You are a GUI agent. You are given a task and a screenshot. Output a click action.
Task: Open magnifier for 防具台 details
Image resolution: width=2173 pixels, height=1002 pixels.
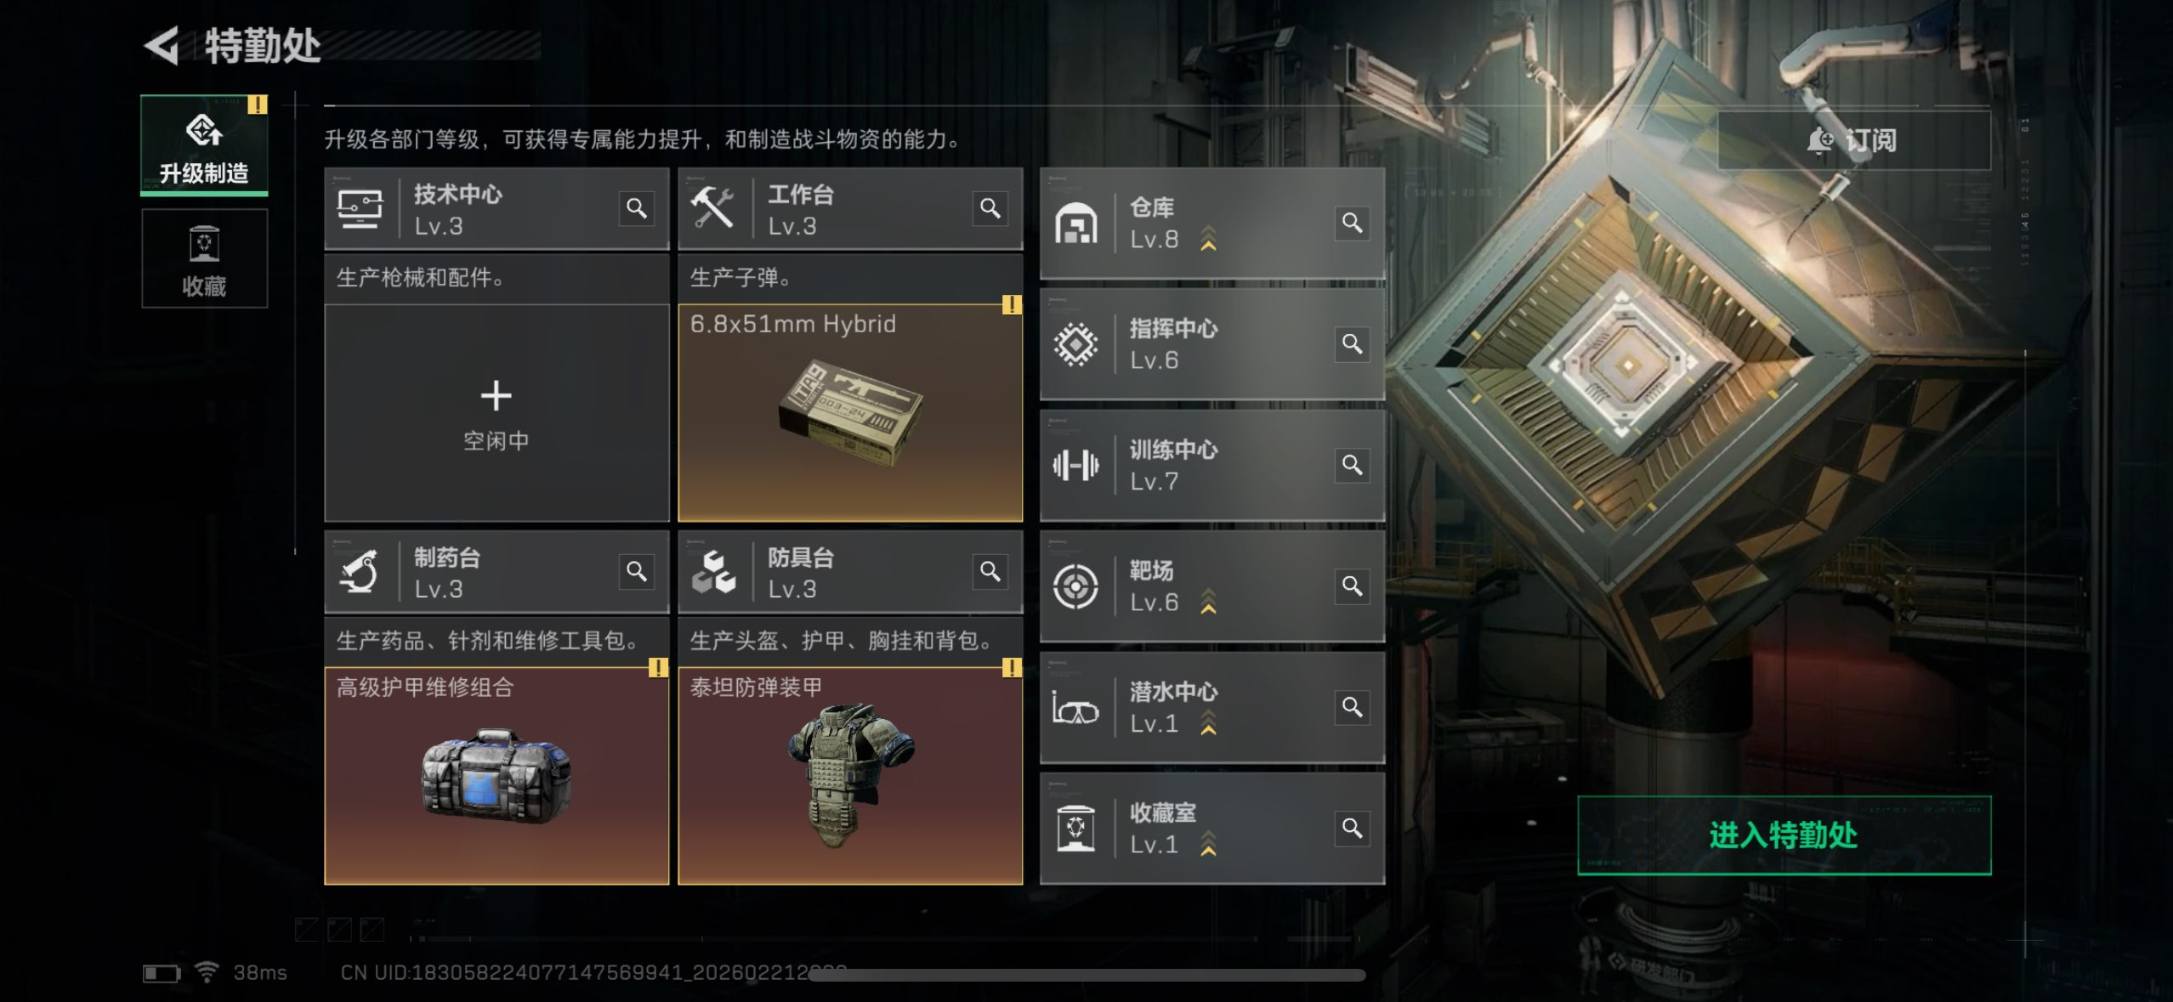(x=990, y=571)
